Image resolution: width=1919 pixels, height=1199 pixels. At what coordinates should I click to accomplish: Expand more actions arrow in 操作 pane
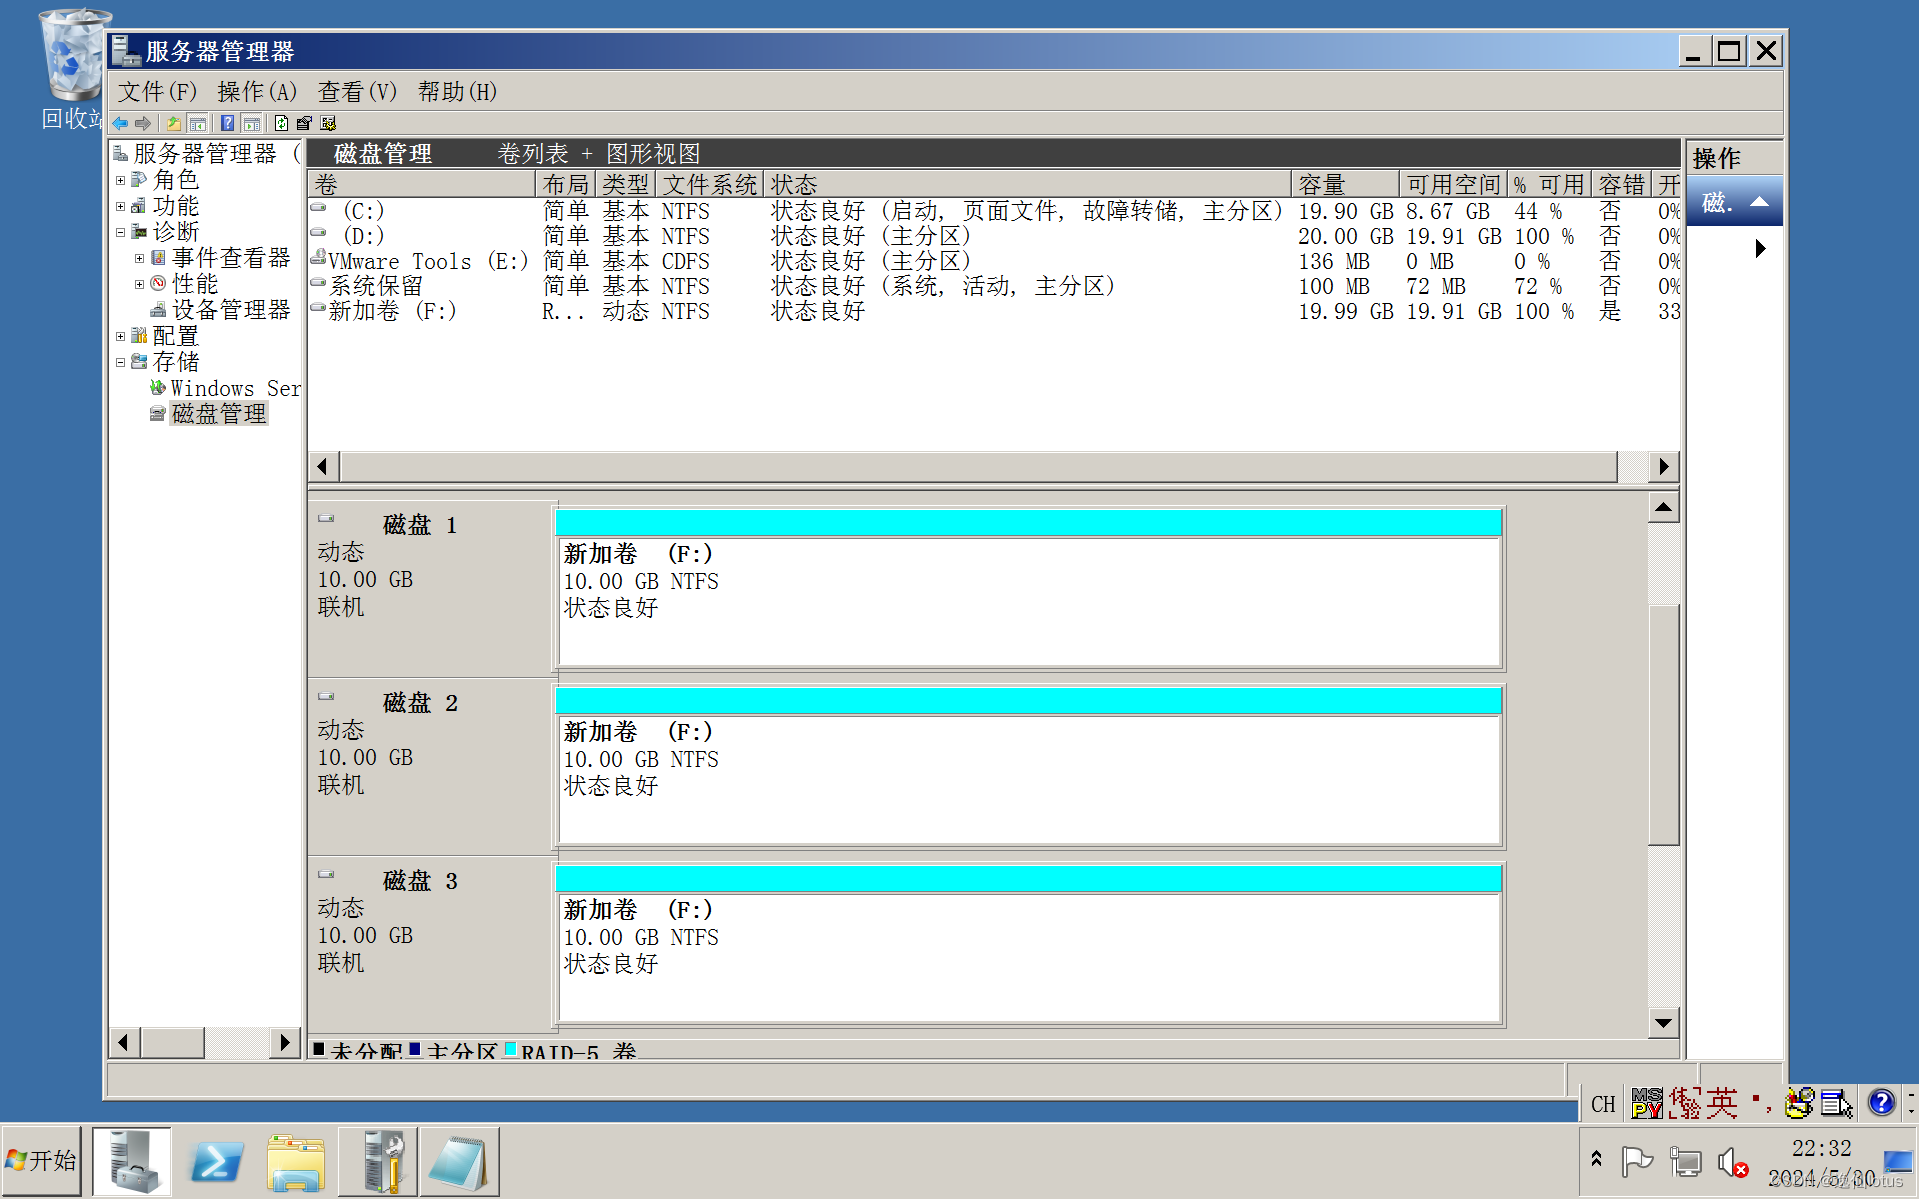[x=1760, y=248]
